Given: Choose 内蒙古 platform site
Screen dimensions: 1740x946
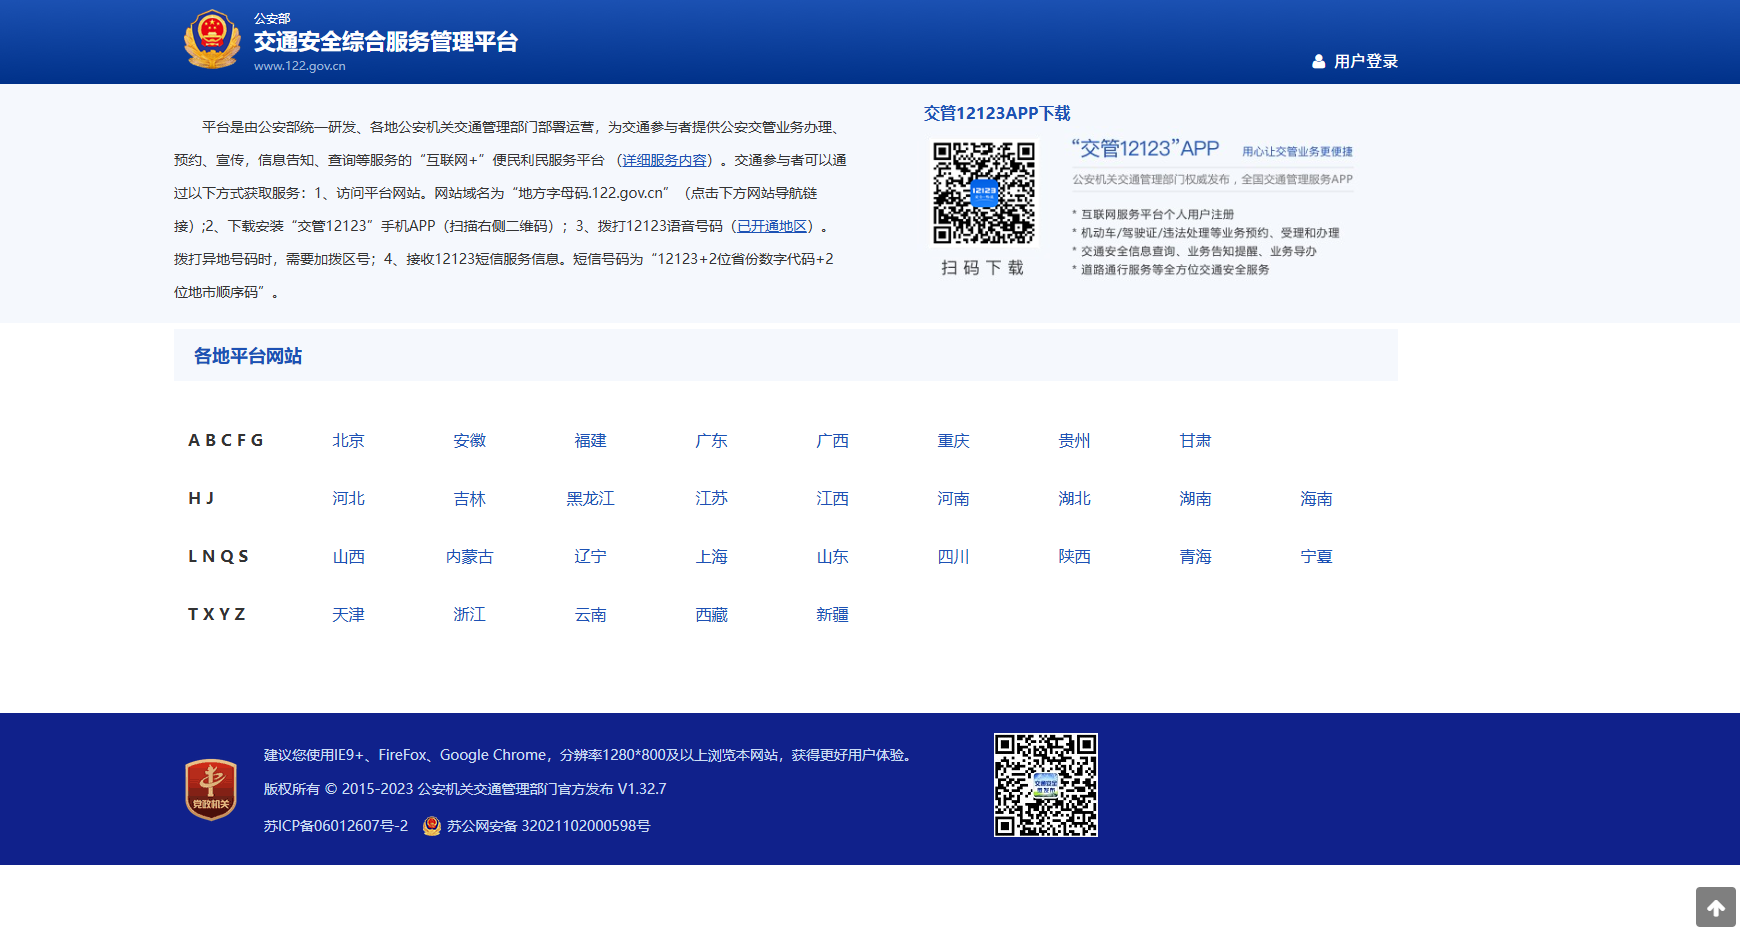Looking at the screenshot, I should pyautogui.click(x=470, y=557).
